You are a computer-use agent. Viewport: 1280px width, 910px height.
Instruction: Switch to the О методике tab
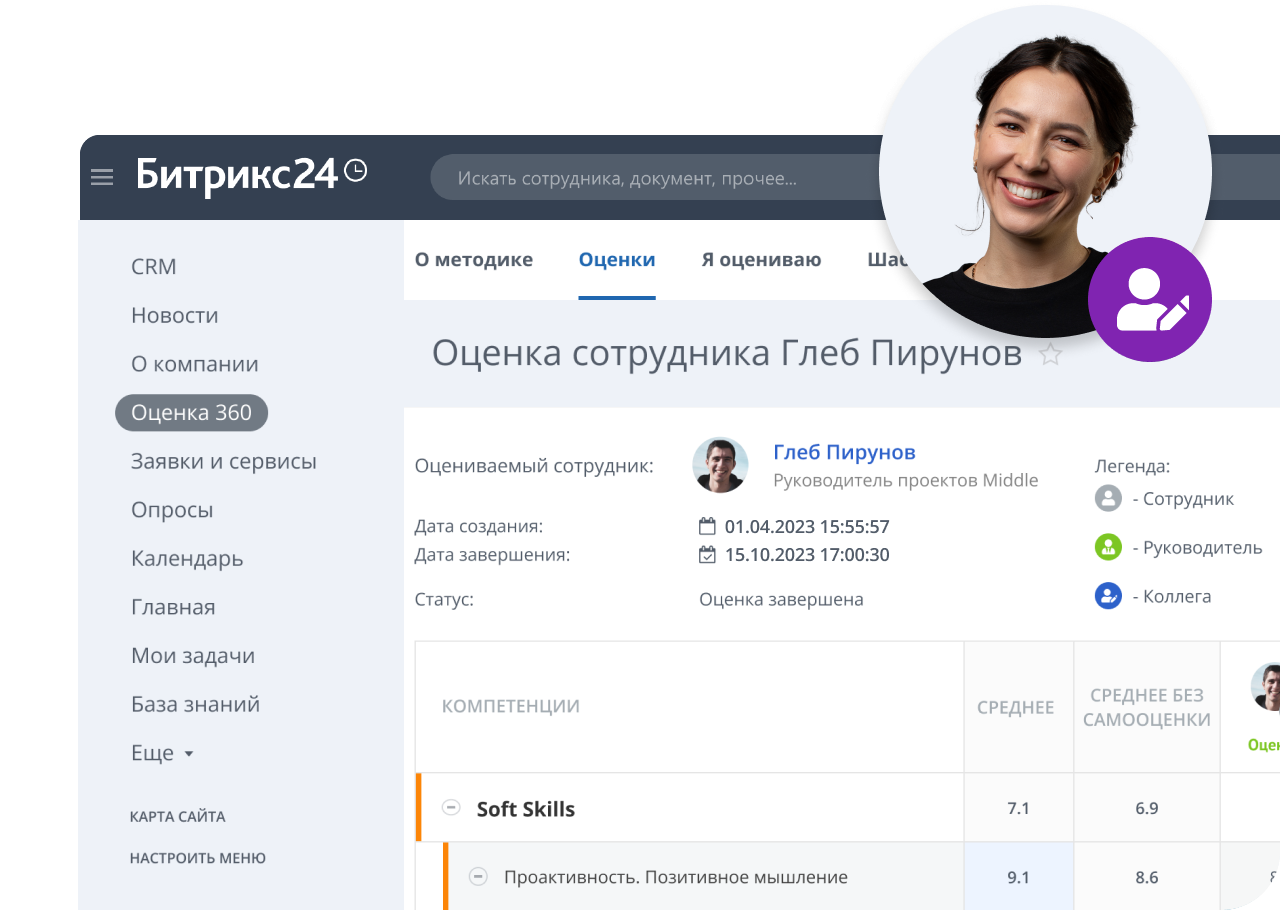click(x=473, y=260)
